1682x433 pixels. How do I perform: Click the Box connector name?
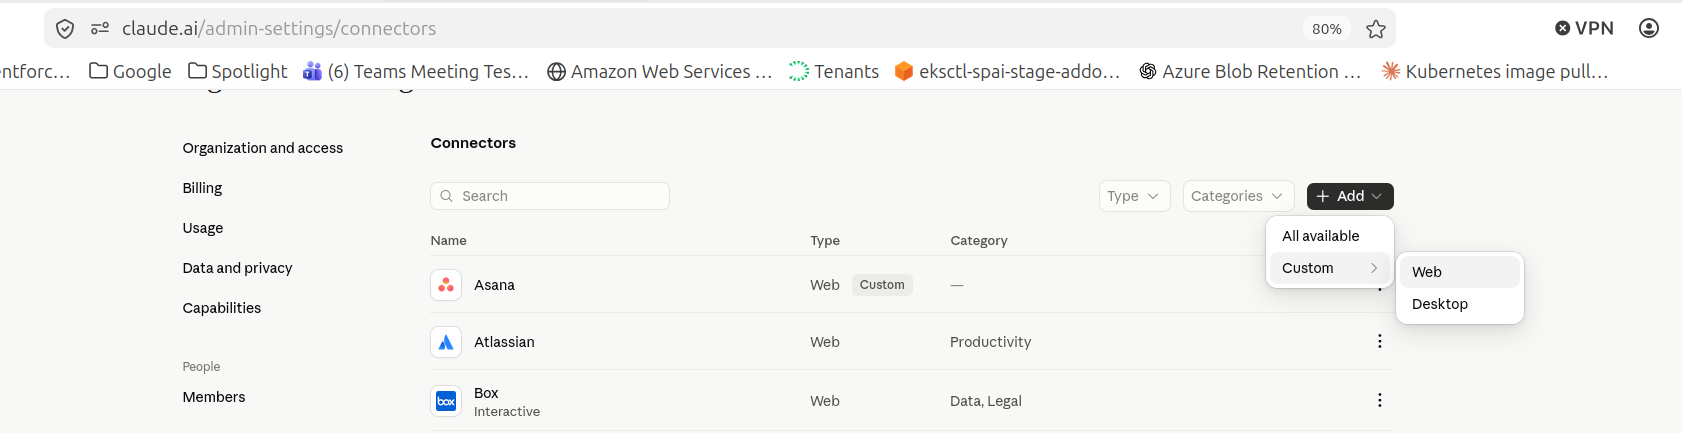pos(486,393)
